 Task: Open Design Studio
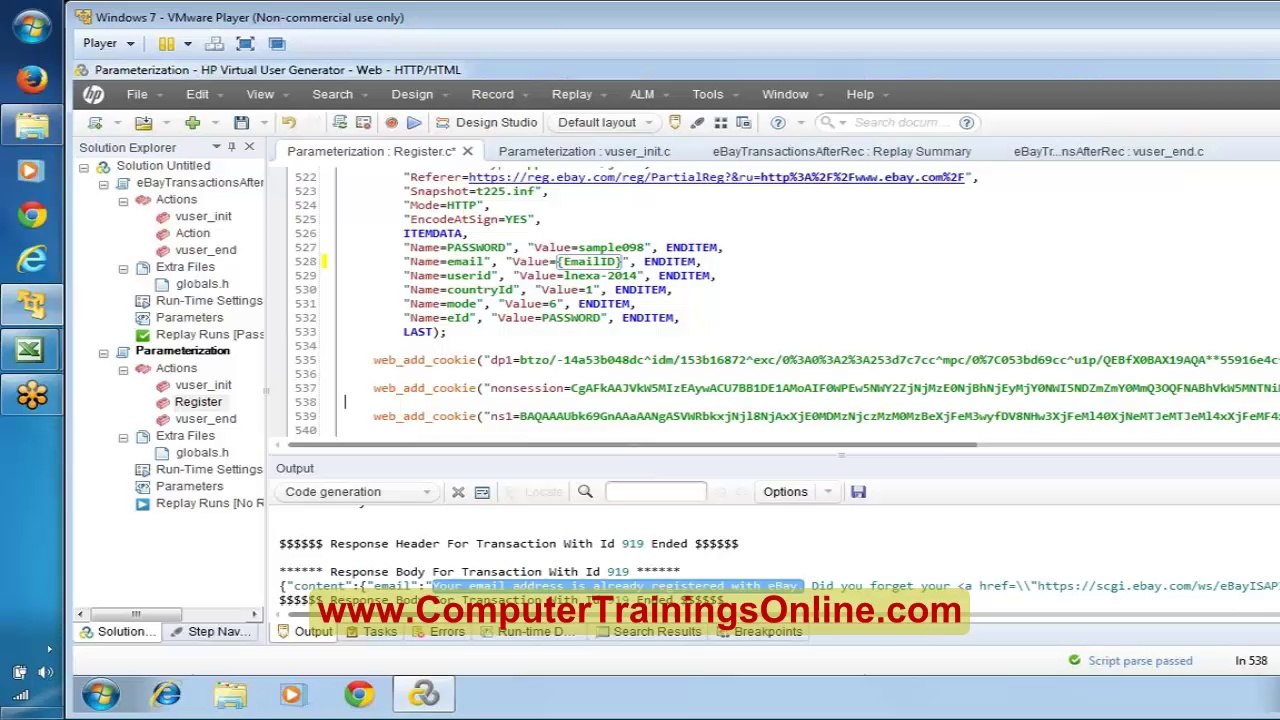pos(486,122)
